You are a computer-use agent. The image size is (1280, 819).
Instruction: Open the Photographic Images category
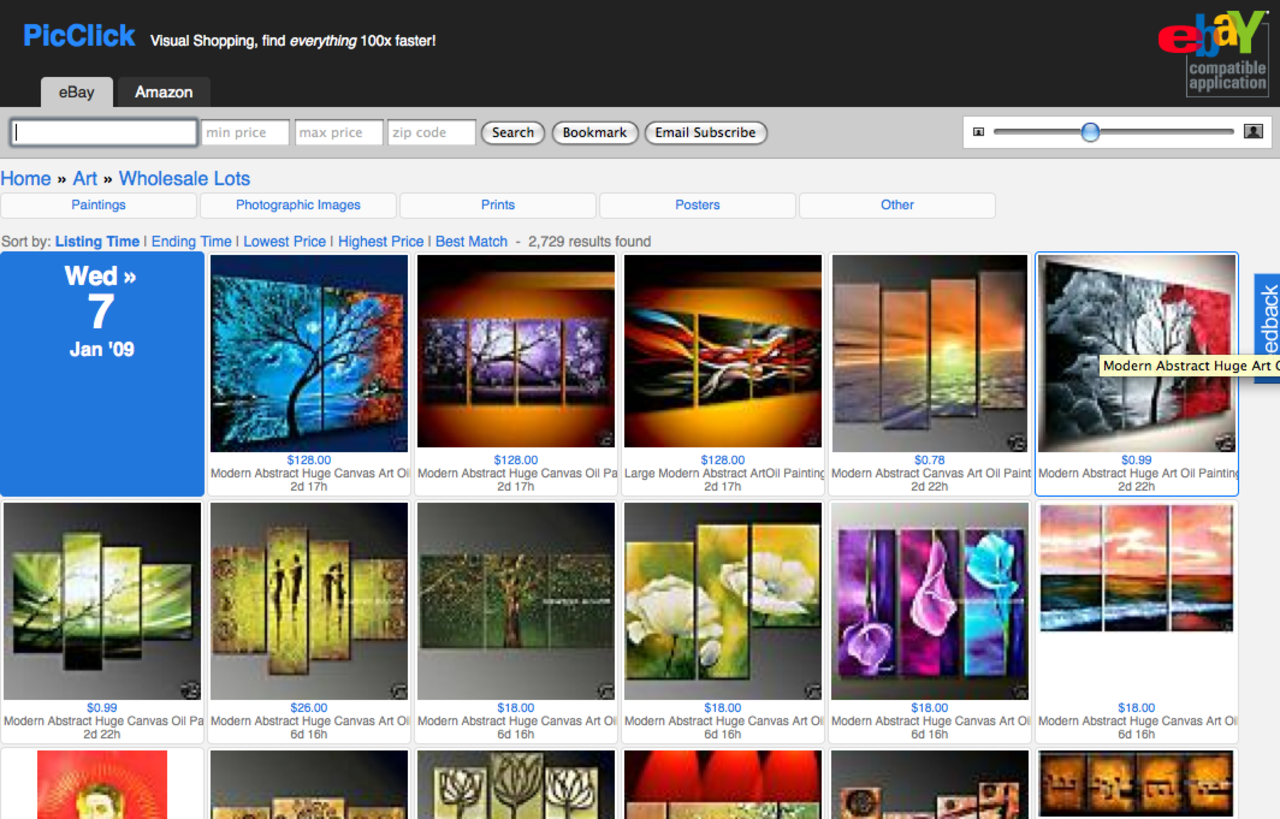298,205
